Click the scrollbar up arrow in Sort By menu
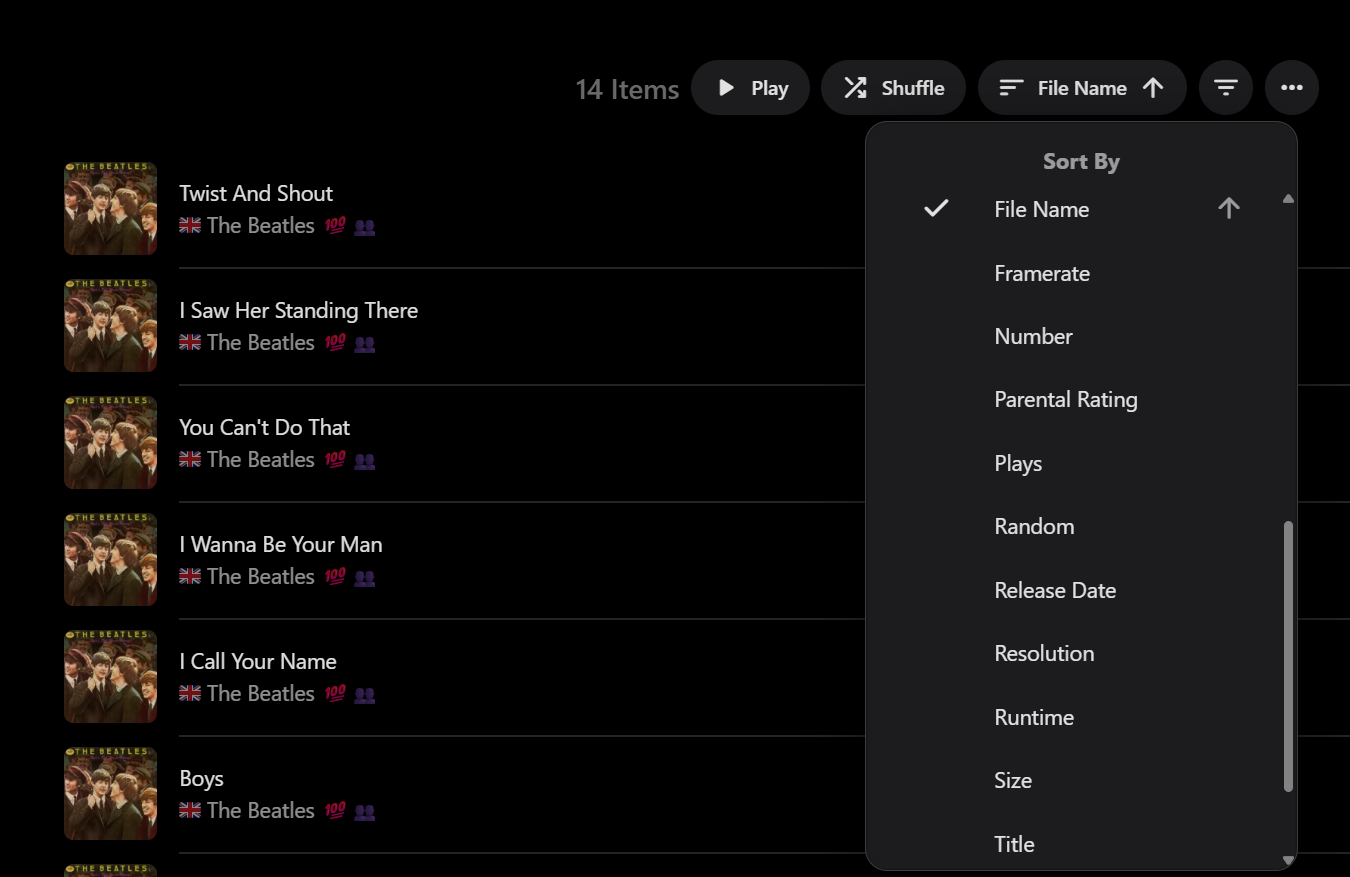Image resolution: width=1350 pixels, height=877 pixels. point(1288,199)
